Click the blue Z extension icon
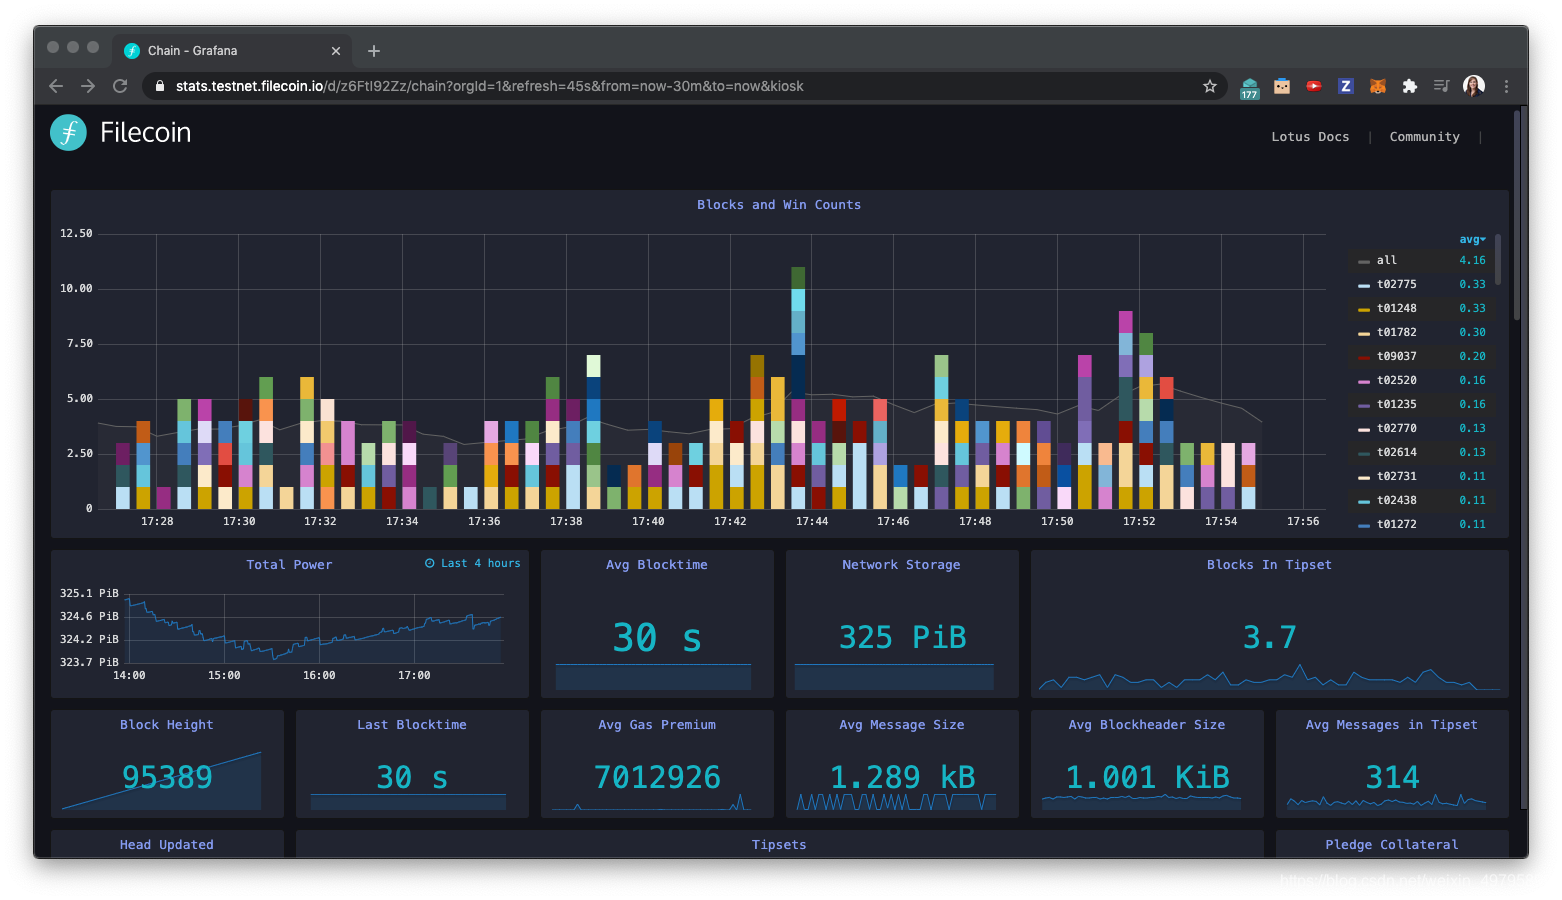This screenshot has width=1562, height=900. click(1345, 86)
